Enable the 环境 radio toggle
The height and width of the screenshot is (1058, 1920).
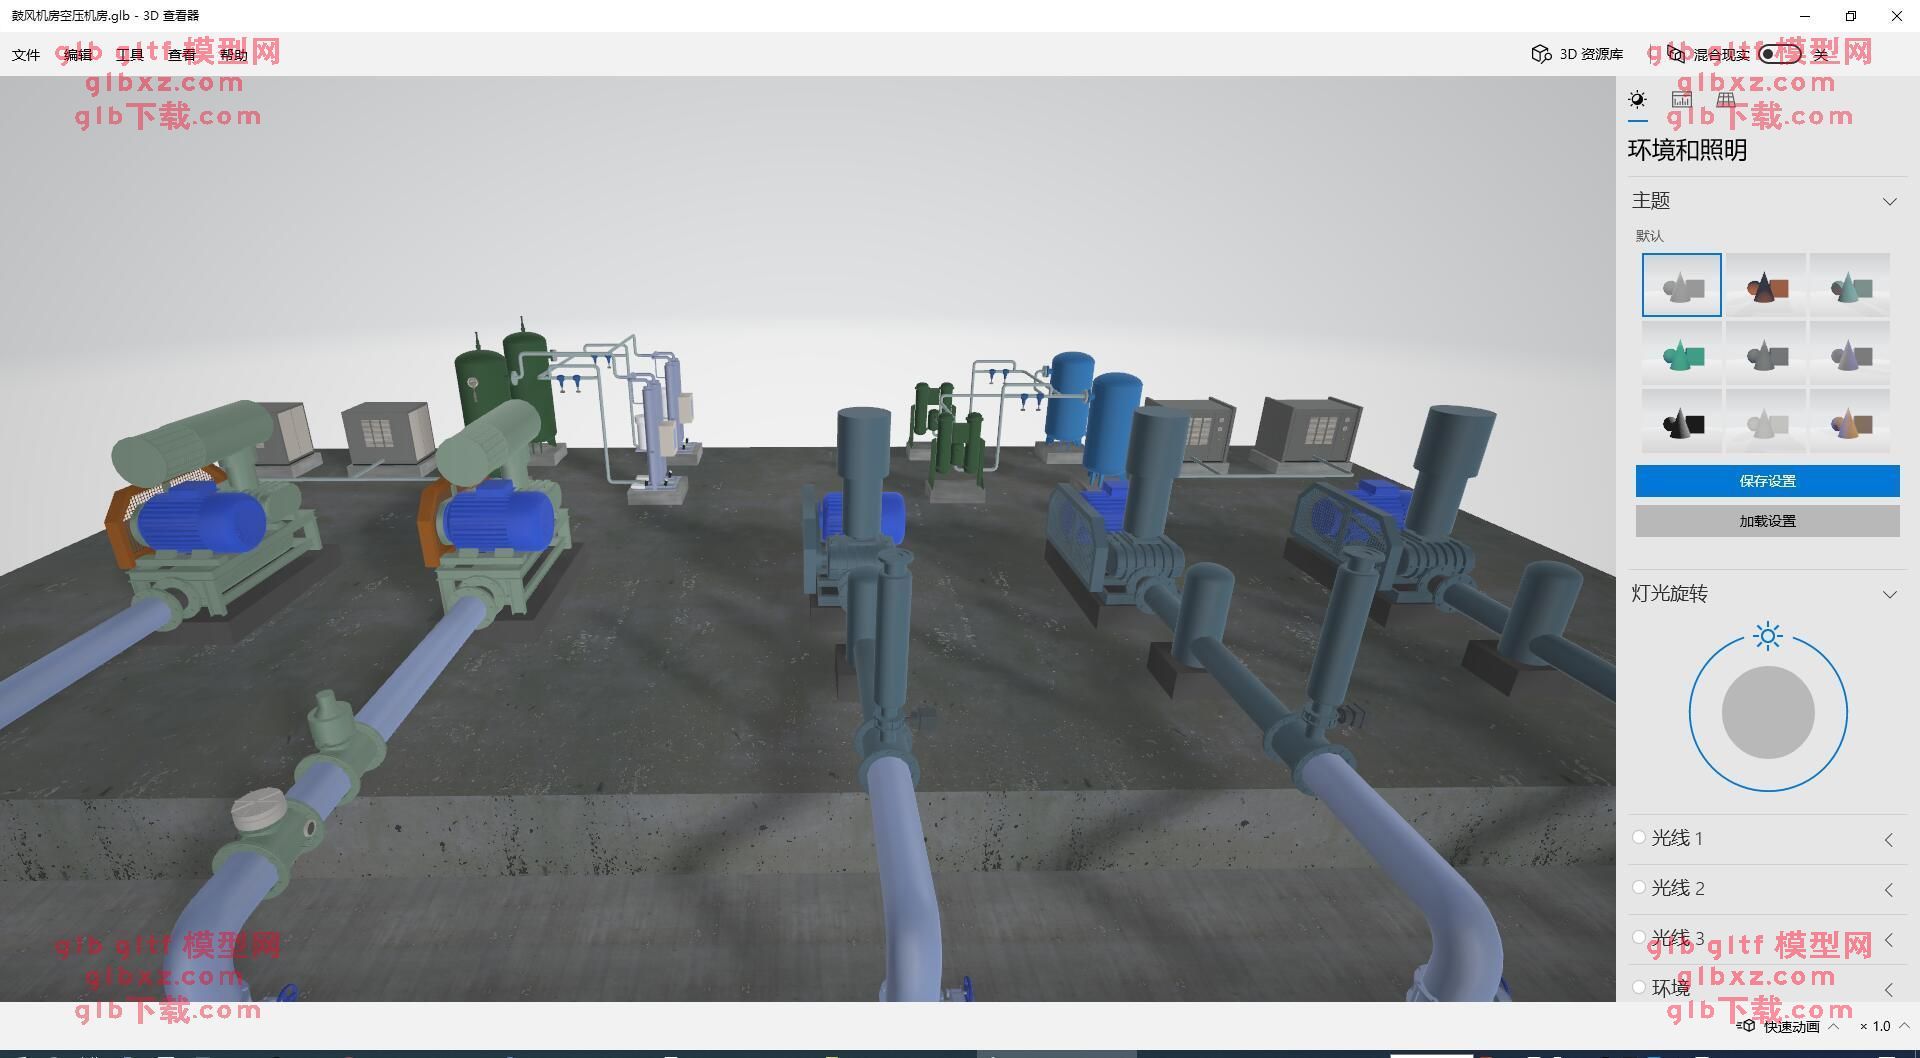click(x=1639, y=987)
